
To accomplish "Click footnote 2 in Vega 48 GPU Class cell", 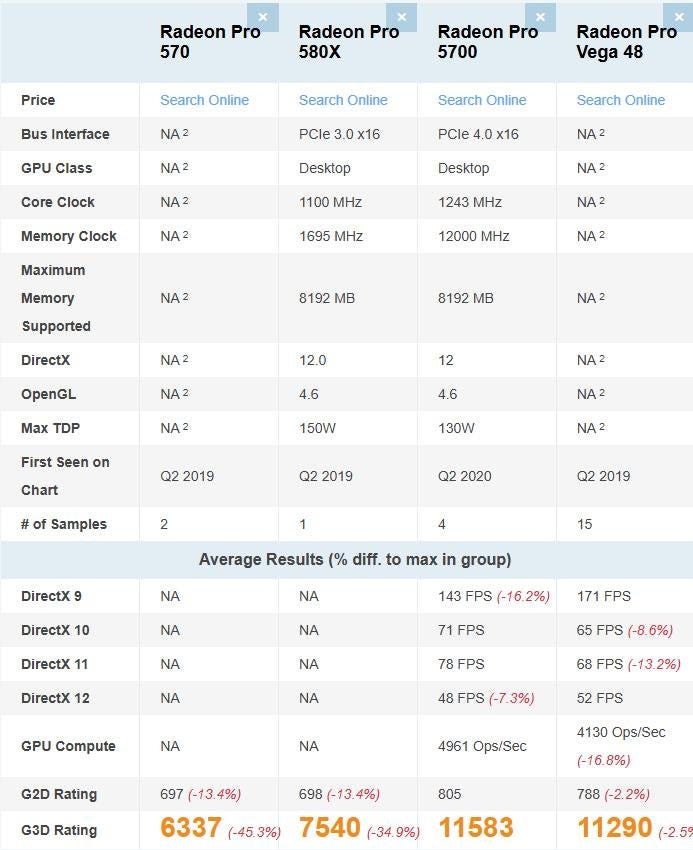I will [x=601, y=166].
